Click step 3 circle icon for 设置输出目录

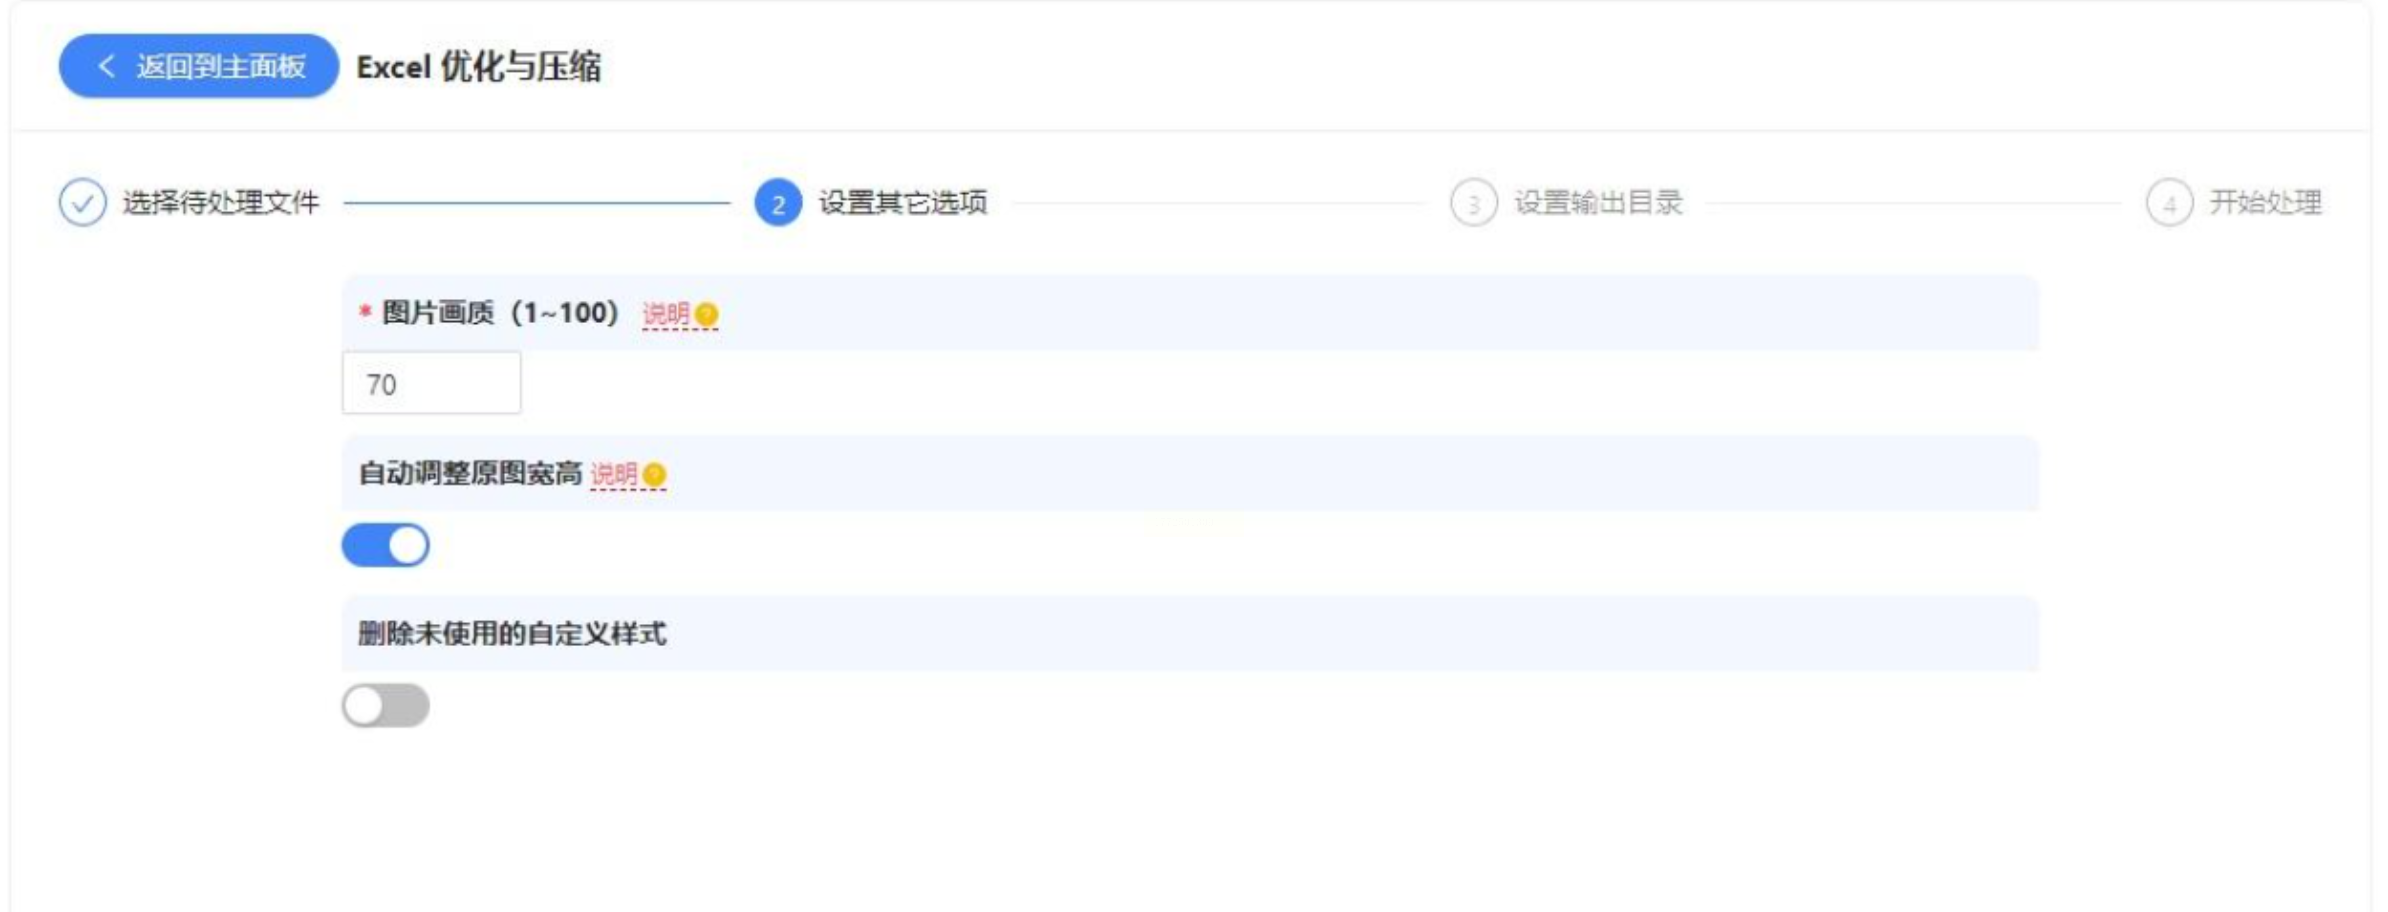tap(1473, 203)
